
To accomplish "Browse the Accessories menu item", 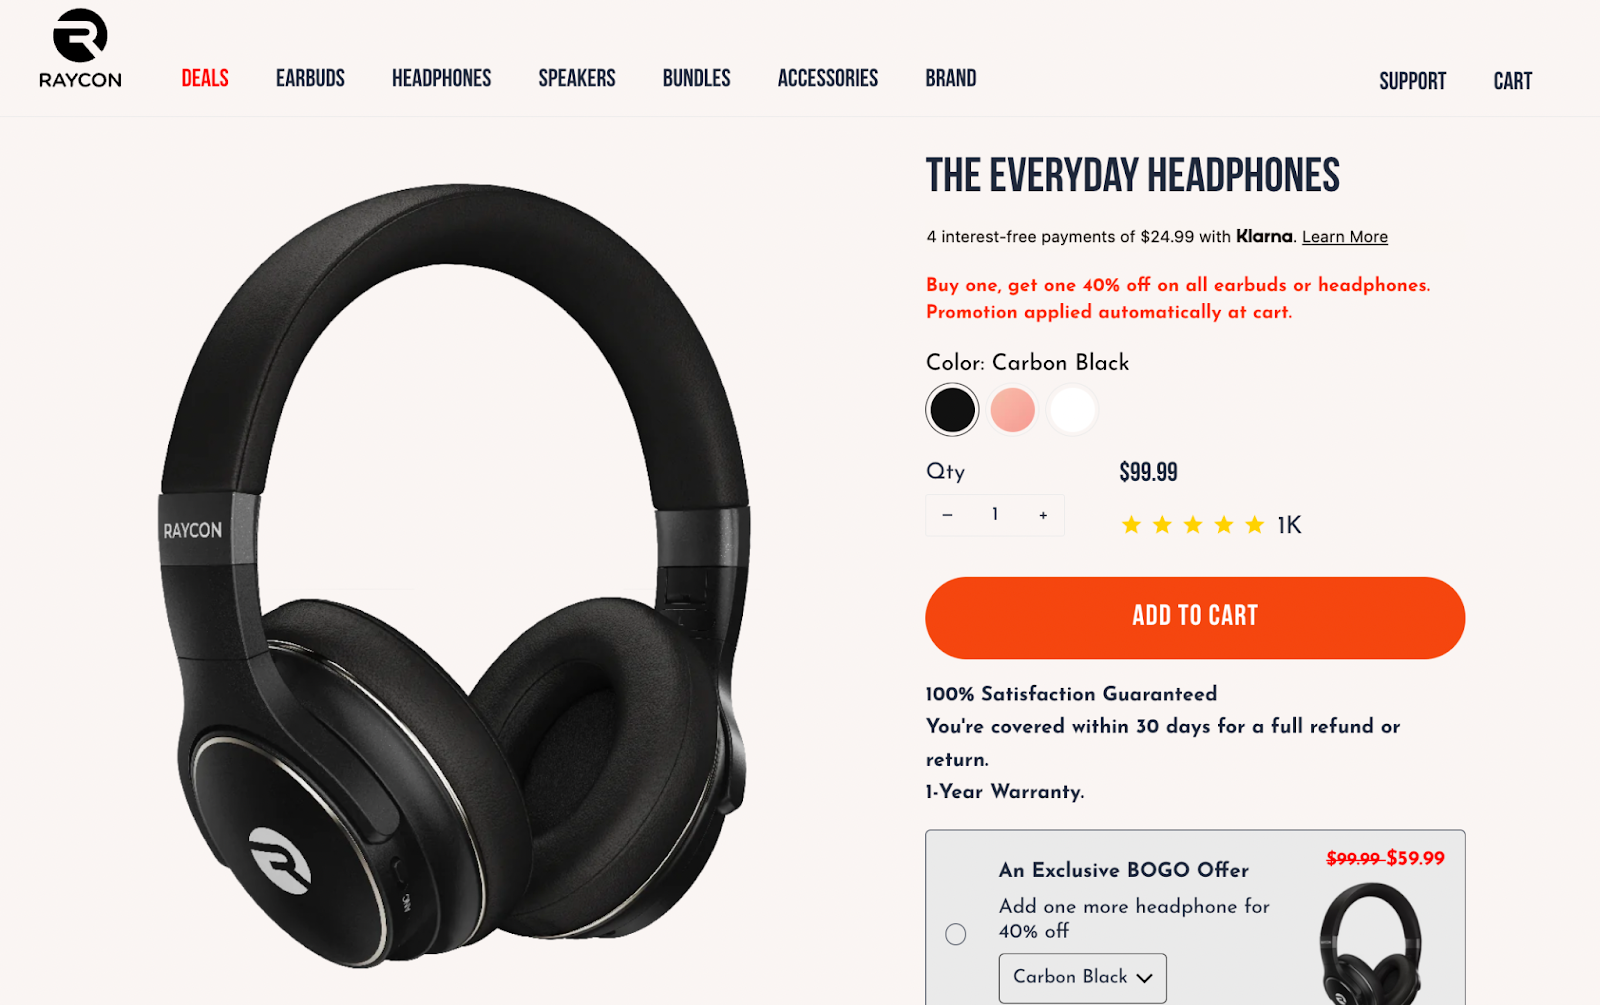I will 828,78.
